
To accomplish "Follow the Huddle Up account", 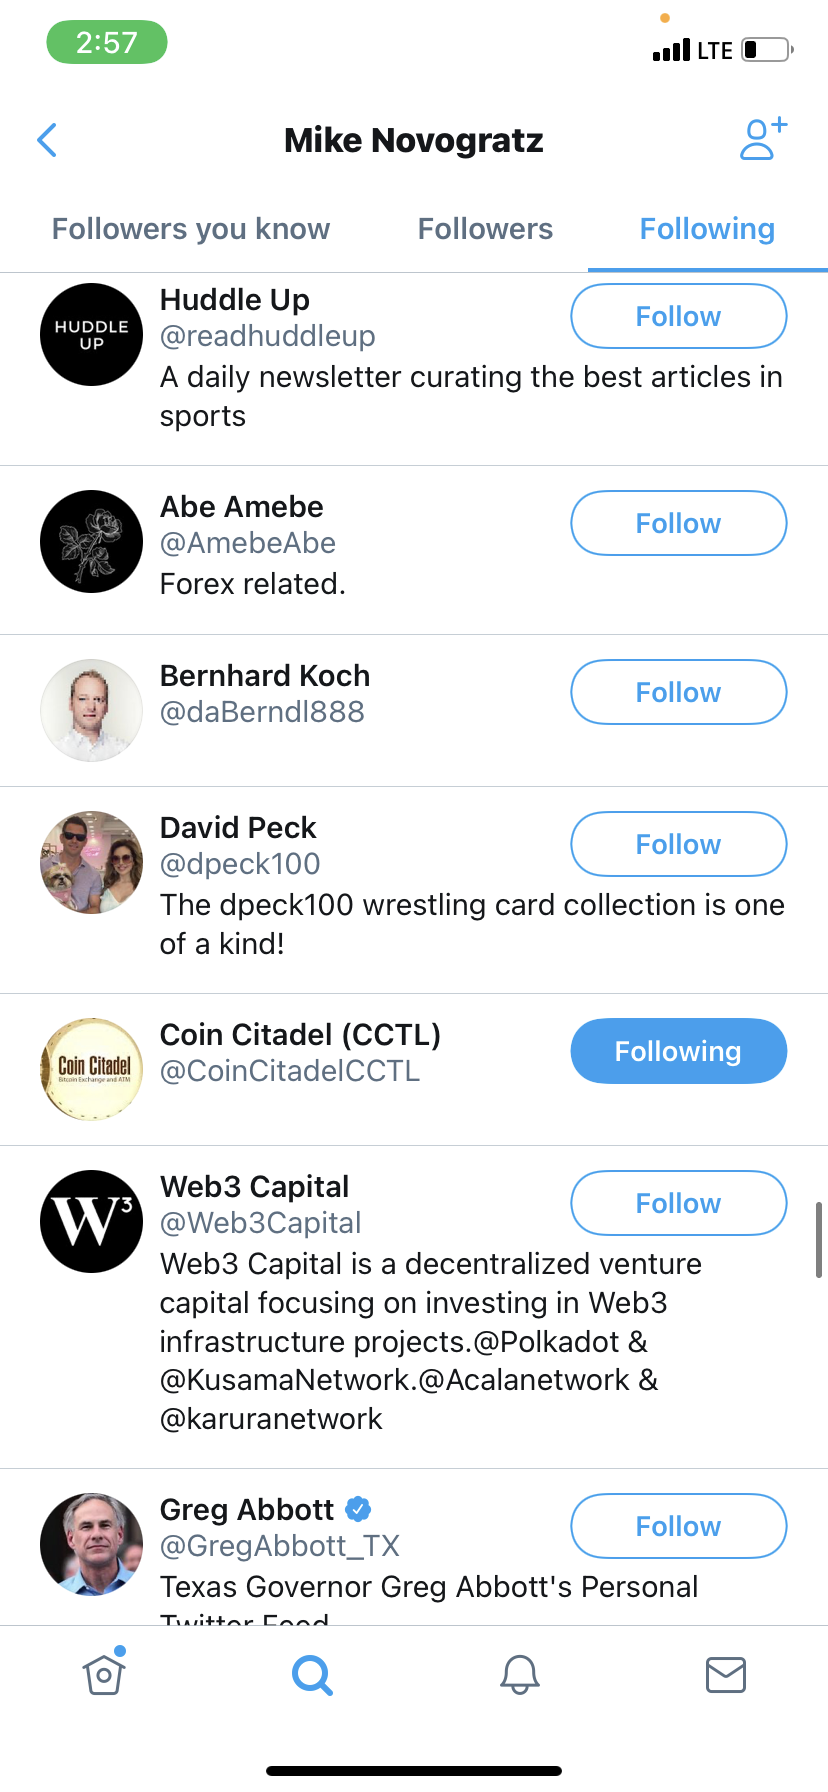I will click(678, 316).
